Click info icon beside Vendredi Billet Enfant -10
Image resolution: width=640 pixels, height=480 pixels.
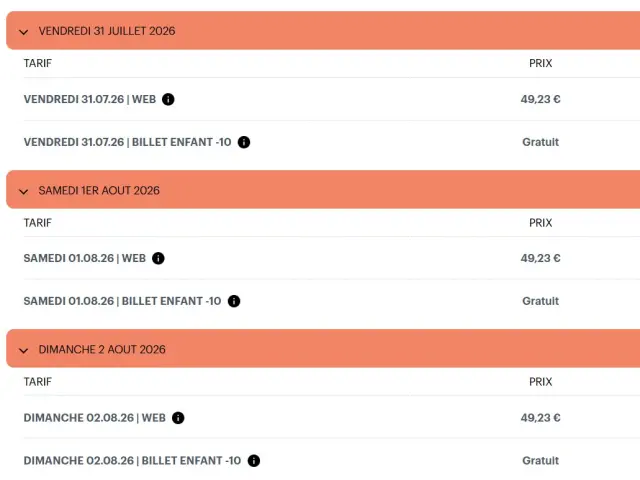244,142
